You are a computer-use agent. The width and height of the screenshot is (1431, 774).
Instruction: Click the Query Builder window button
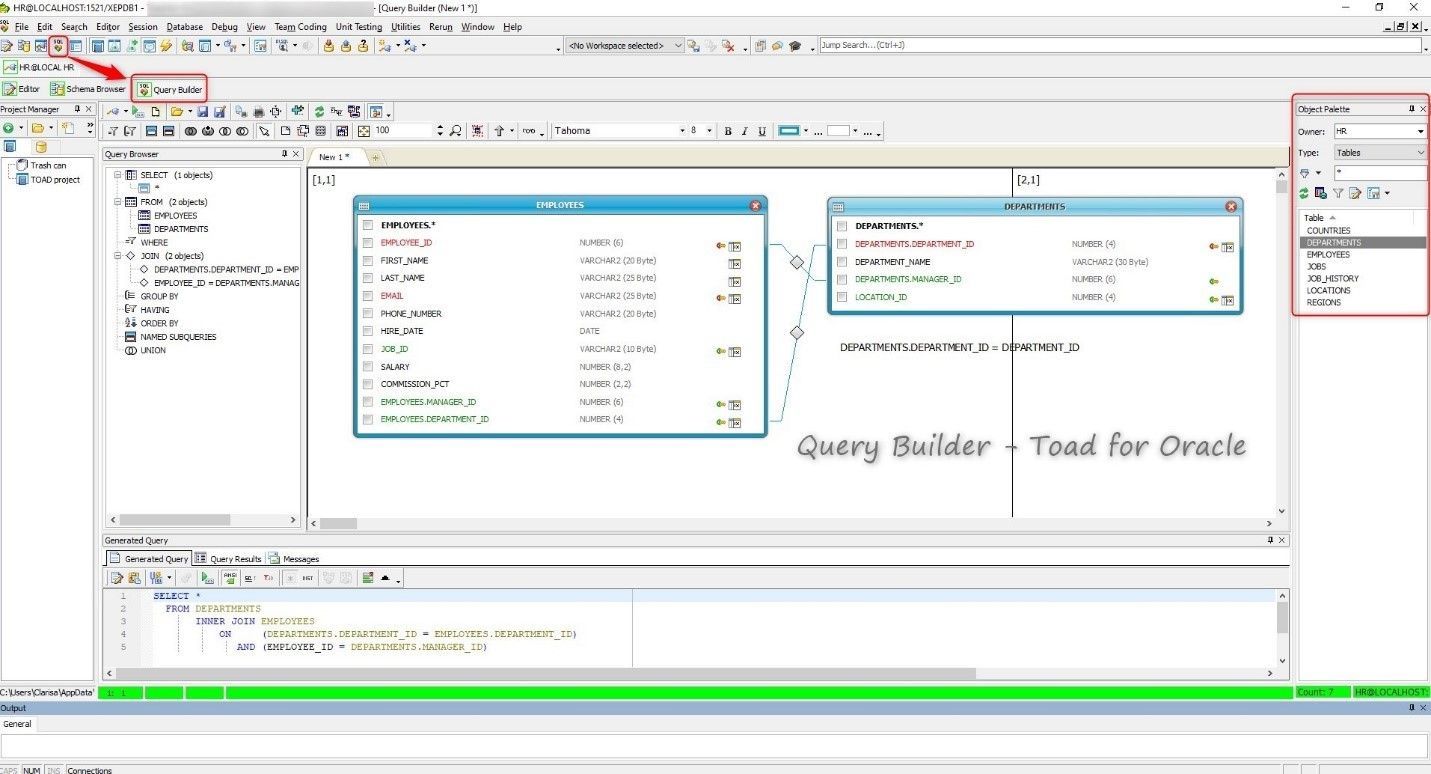(x=170, y=89)
